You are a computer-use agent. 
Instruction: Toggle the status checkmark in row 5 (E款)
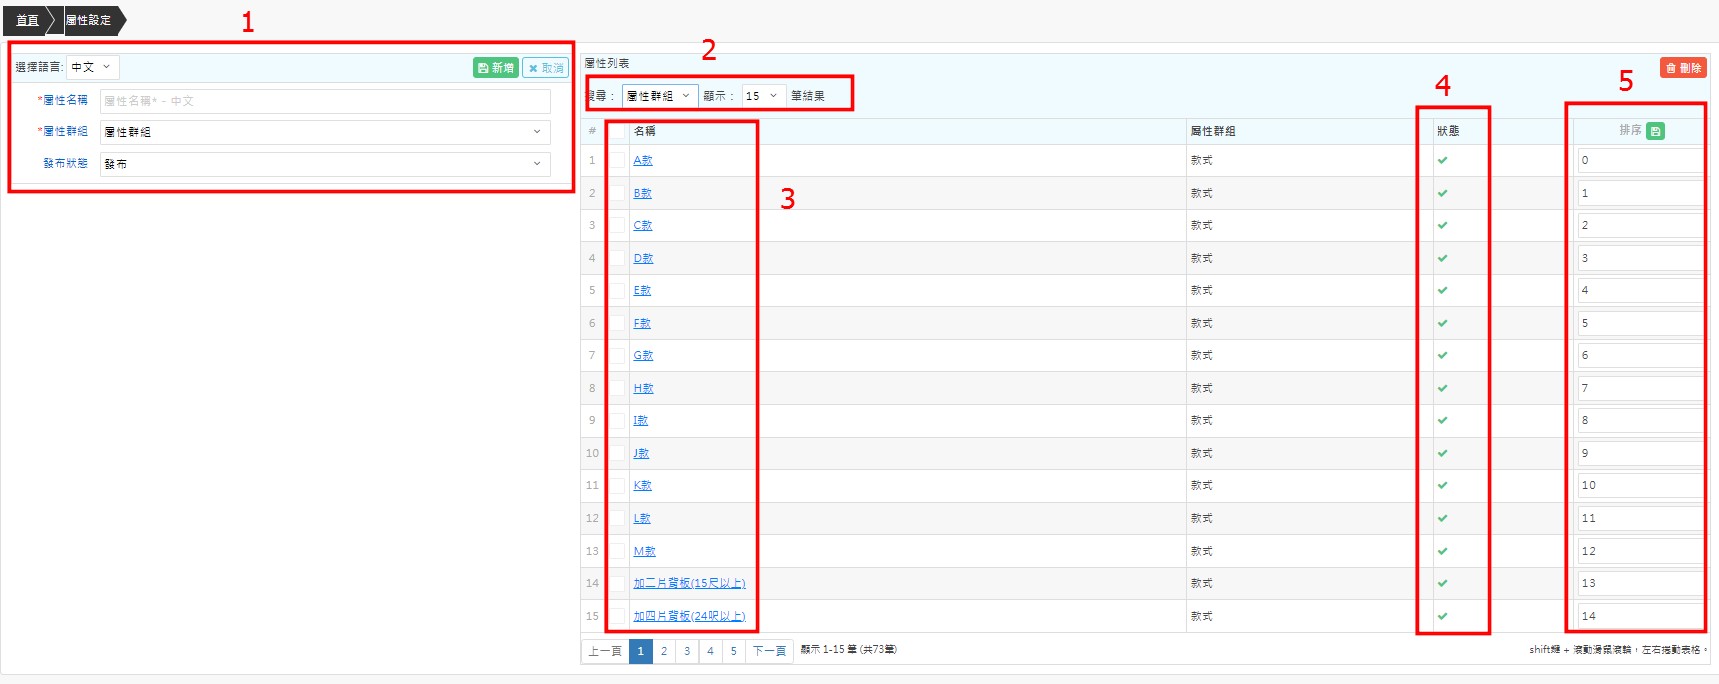[x=1442, y=291]
